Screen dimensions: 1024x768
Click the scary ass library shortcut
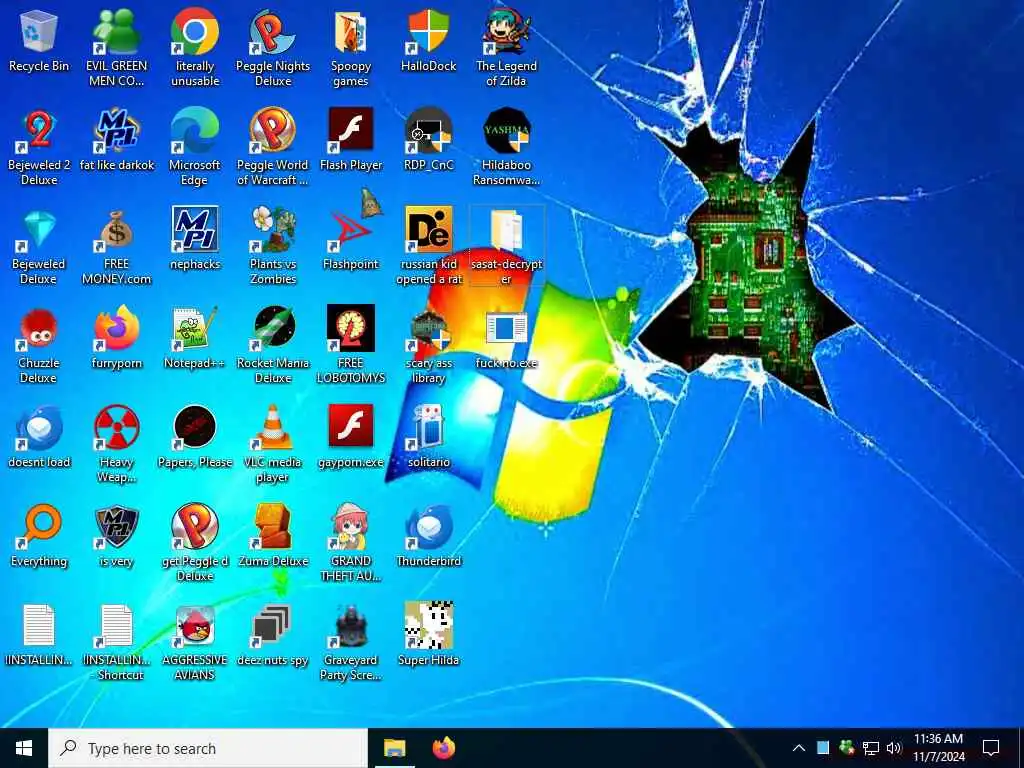(x=428, y=345)
